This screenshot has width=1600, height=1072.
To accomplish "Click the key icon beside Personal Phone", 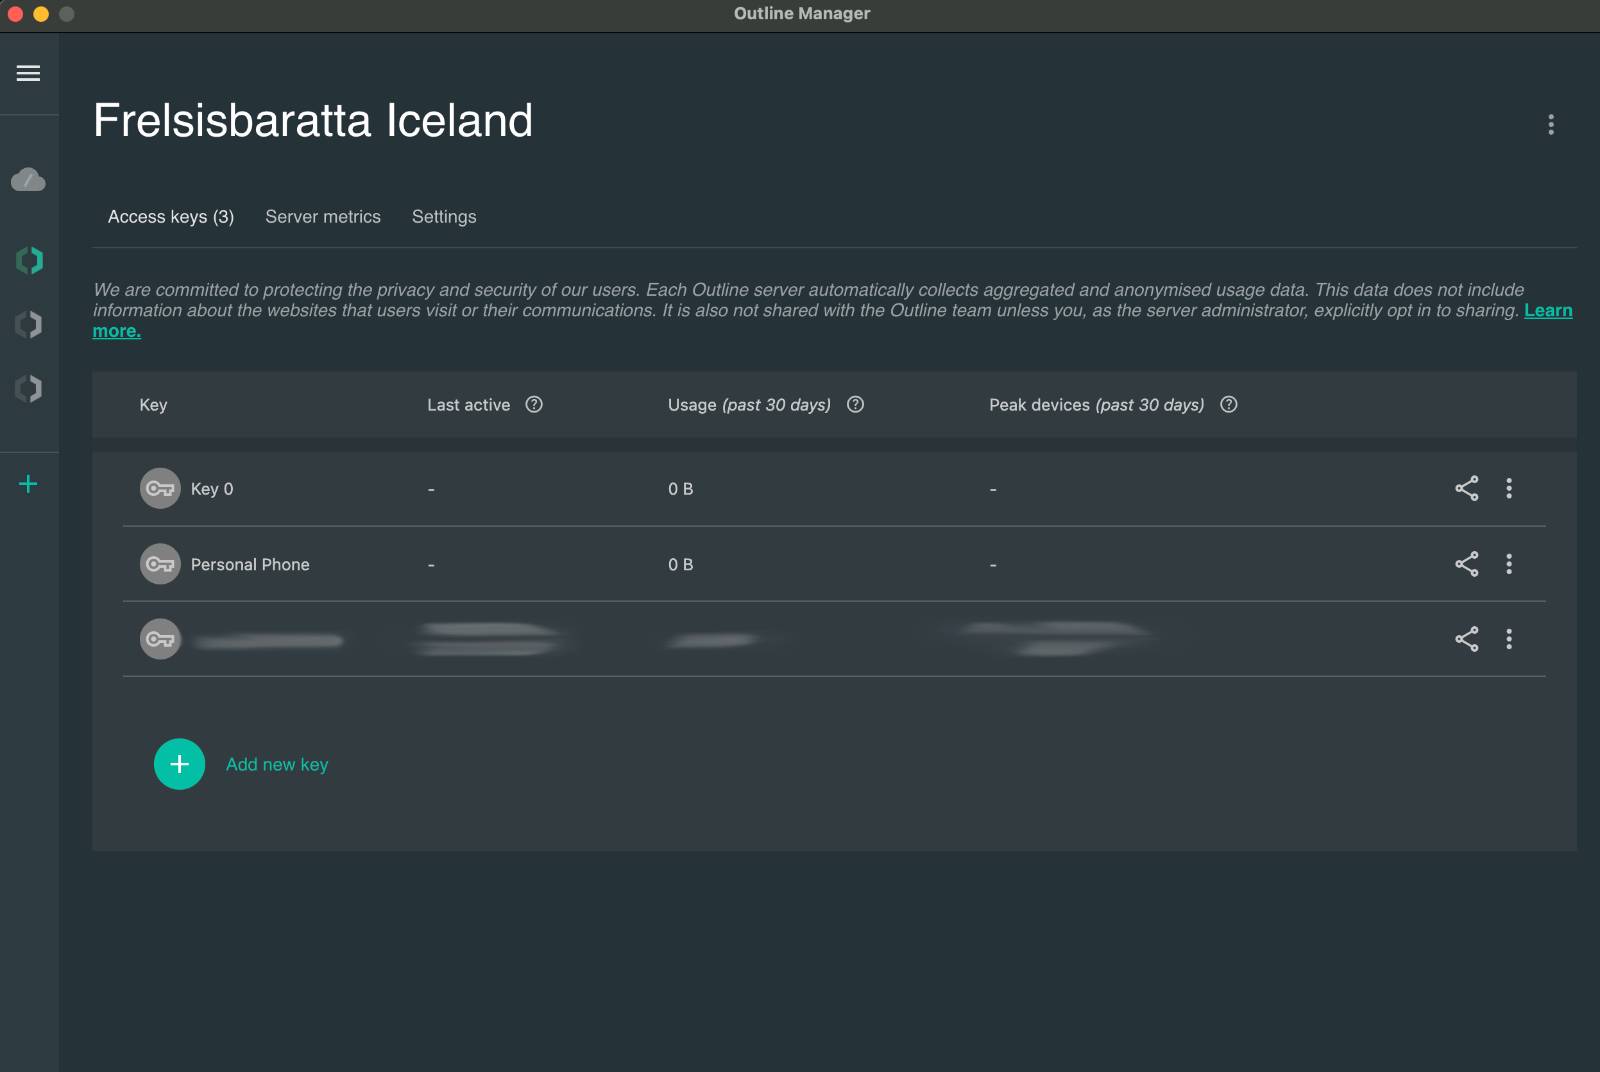I will (160, 564).
